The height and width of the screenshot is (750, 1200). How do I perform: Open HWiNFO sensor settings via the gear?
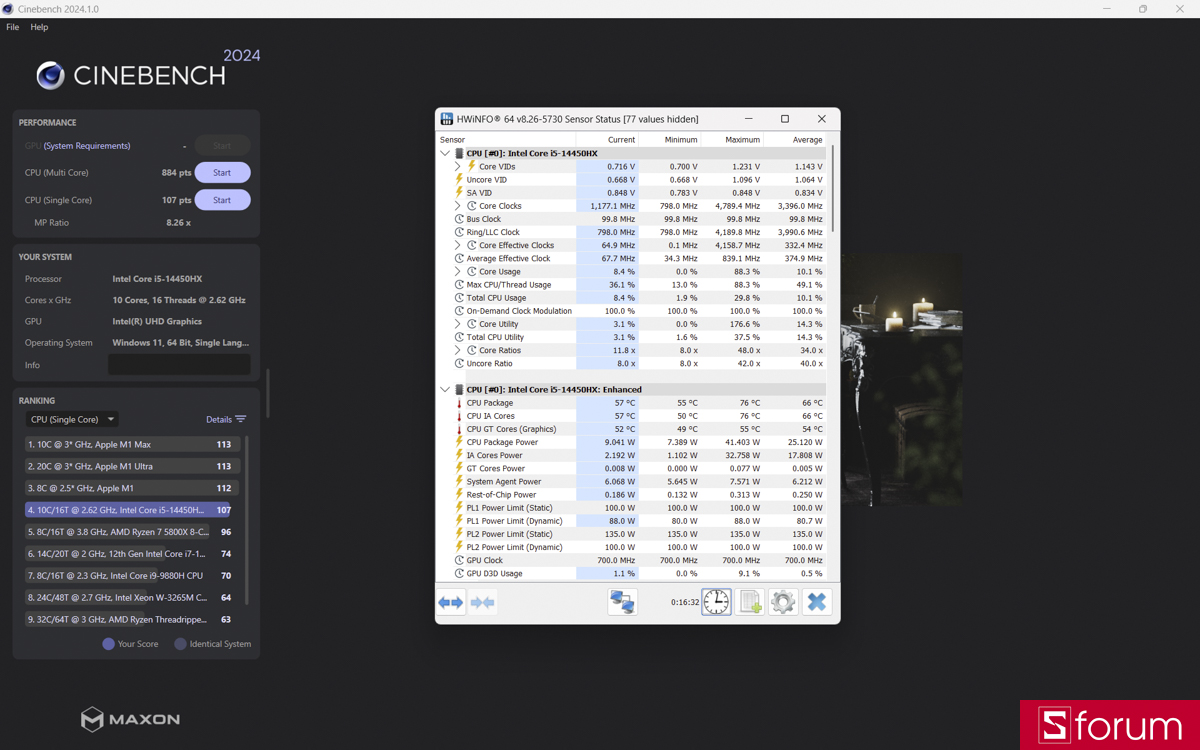(783, 602)
